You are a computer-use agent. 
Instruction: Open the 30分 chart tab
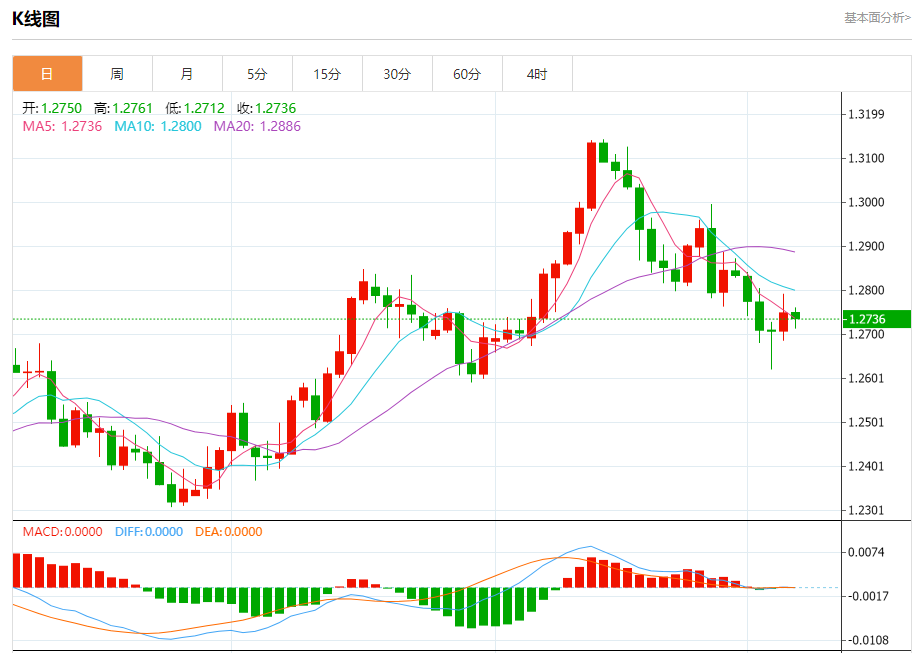[x=397, y=74]
